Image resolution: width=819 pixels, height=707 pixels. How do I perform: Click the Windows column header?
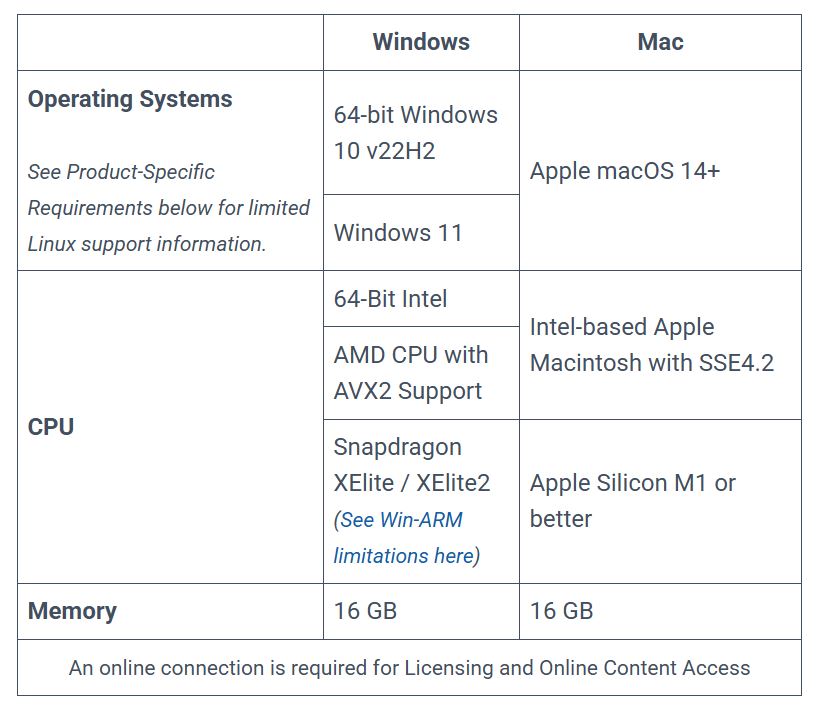421,42
